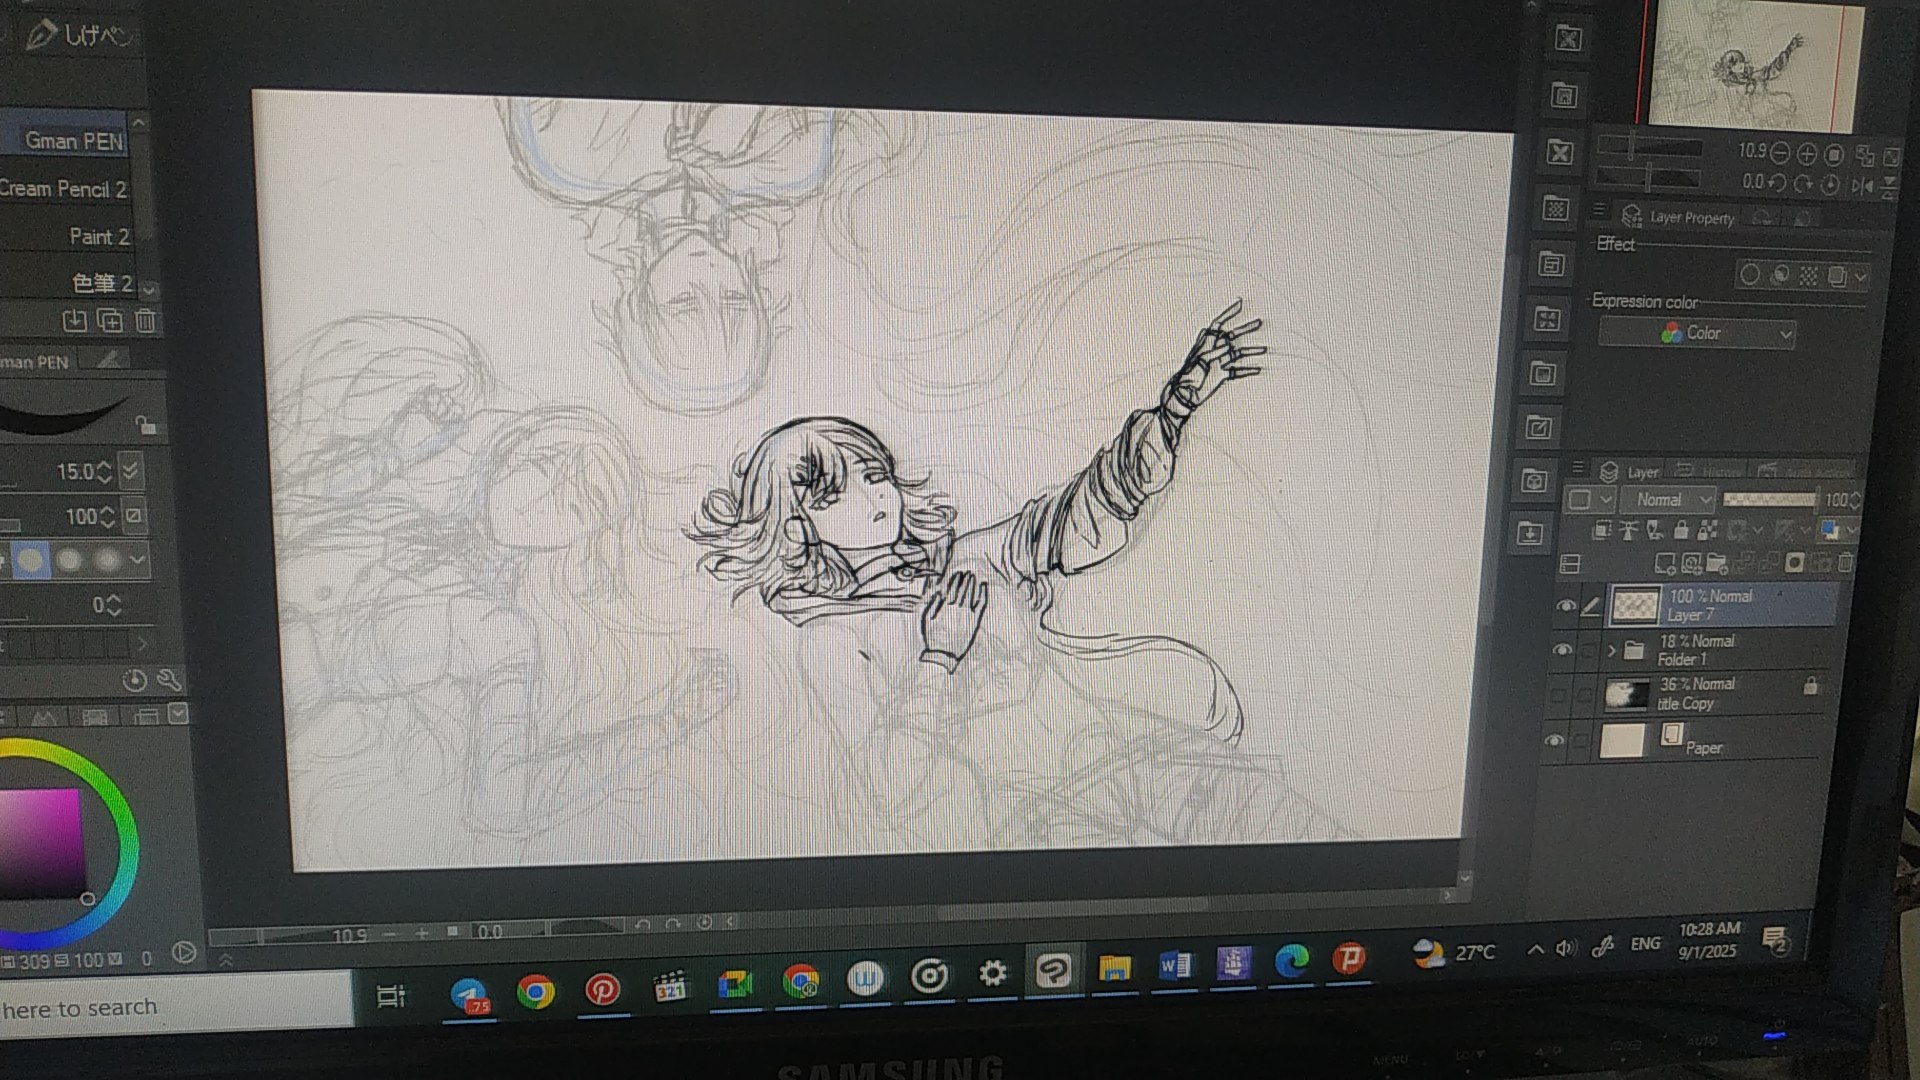Click the layer opacity slider
This screenshot has height=1080, width=1920.
(1769, 499)
